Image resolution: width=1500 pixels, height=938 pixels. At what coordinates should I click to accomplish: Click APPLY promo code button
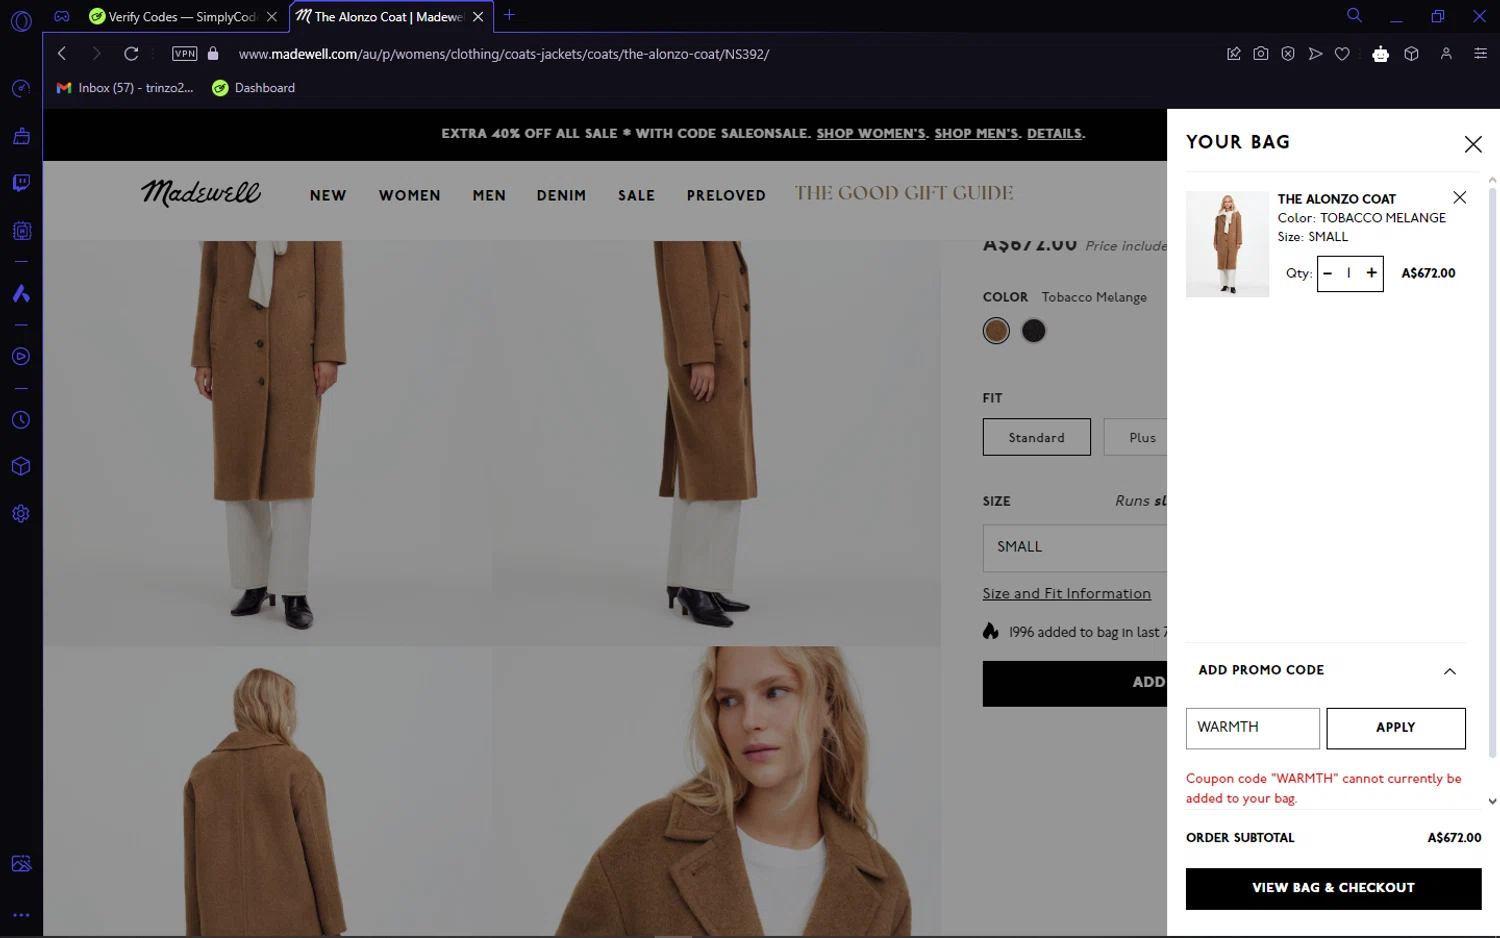coord(1396,728)
